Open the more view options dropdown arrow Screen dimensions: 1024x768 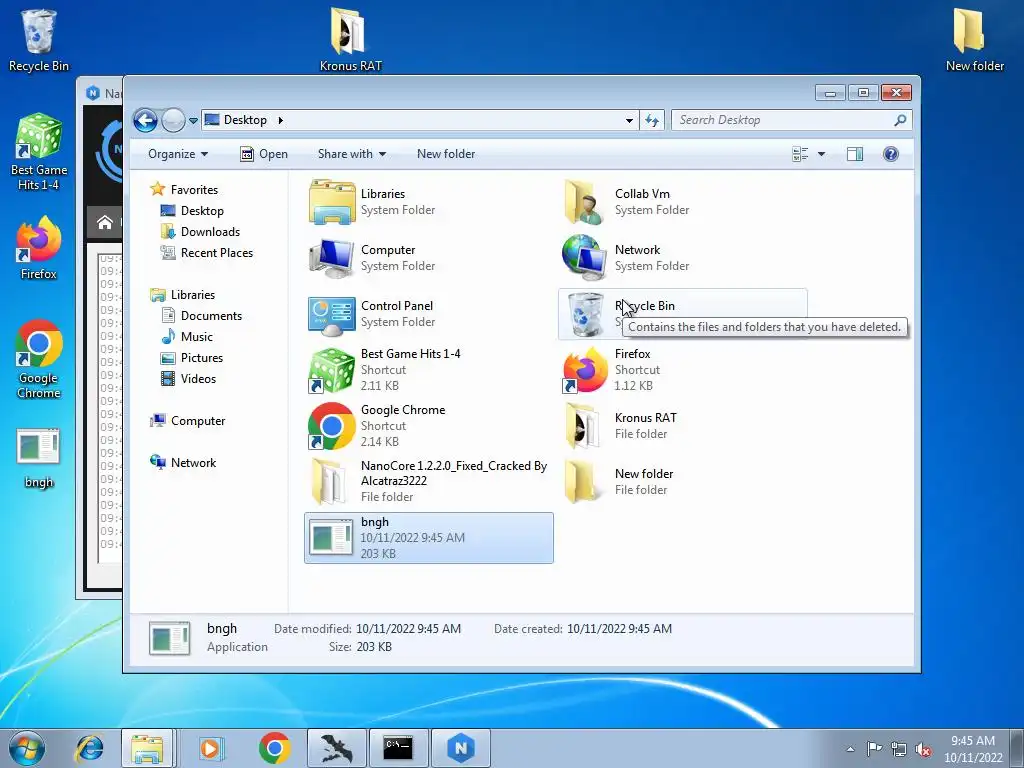click(822, 154)
